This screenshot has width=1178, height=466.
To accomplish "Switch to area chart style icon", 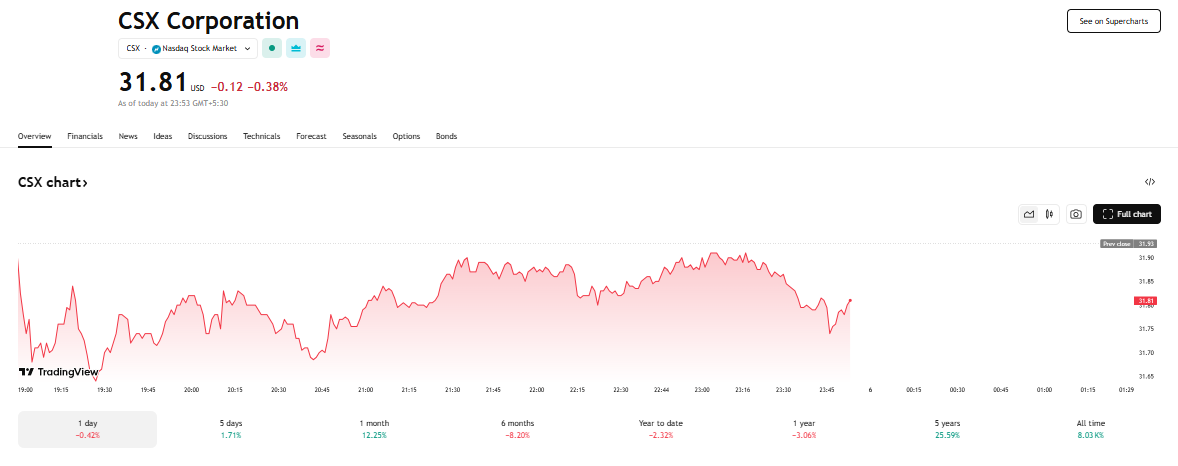I will pos(1029,214).
